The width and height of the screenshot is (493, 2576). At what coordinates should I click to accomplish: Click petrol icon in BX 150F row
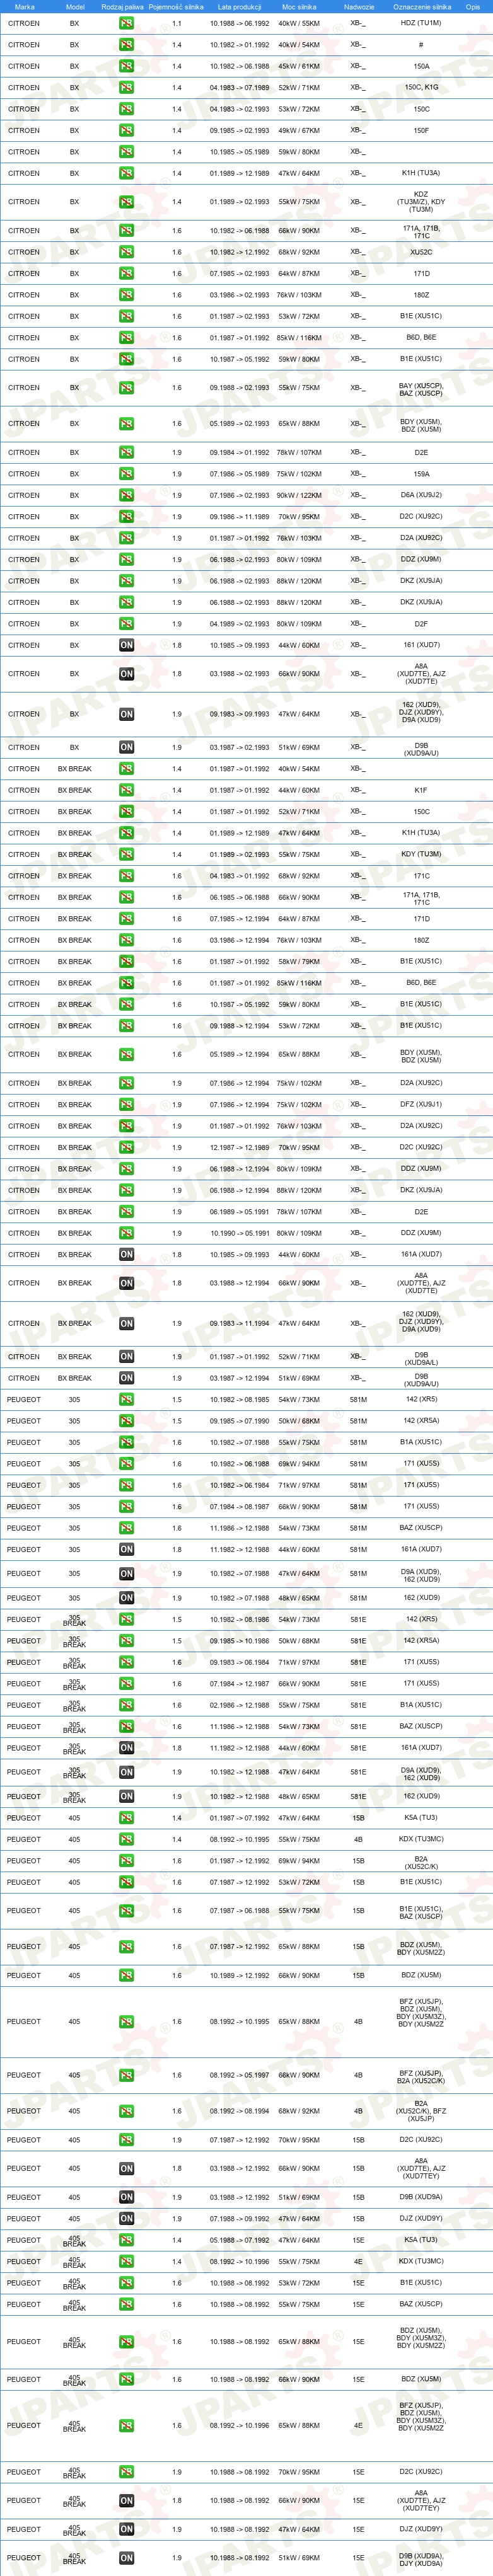(x=126, y=130)
